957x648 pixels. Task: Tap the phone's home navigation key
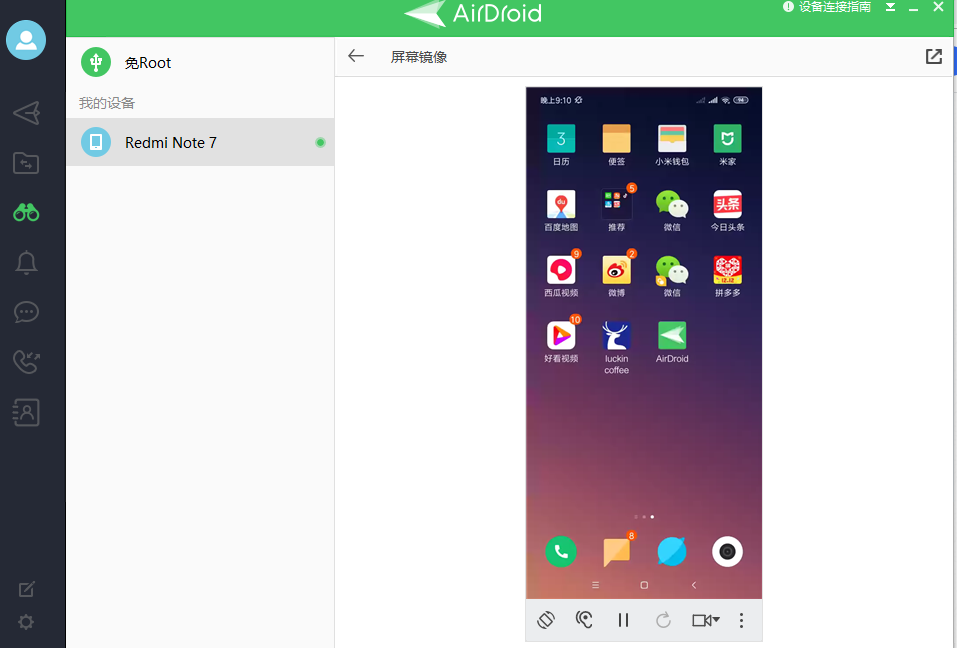click(x=644, y=585)
